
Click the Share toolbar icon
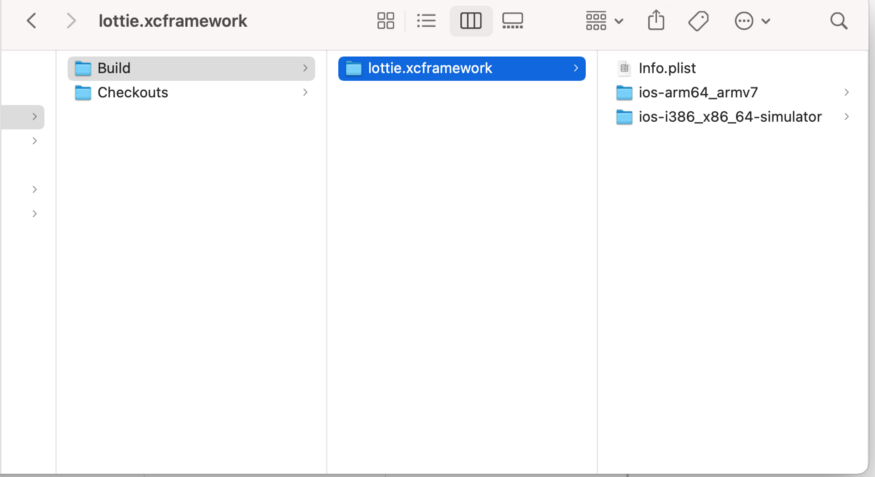click(656, 21)
